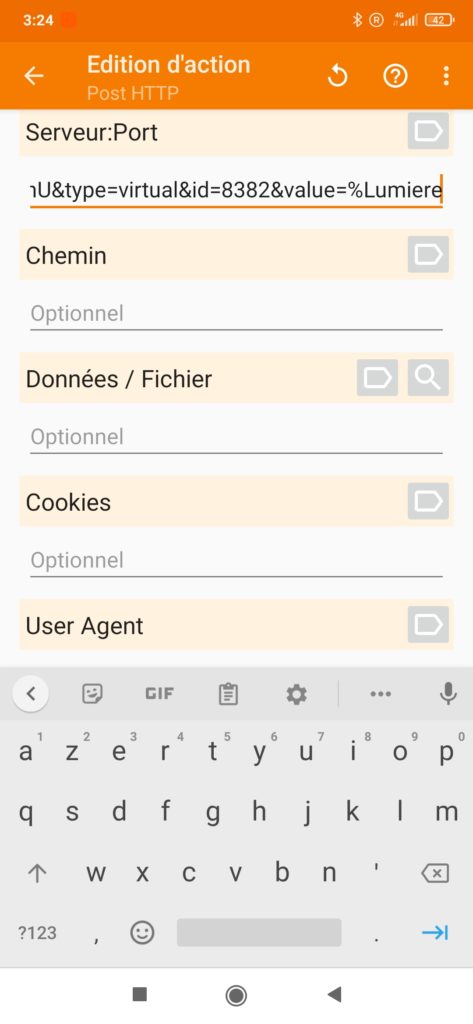Switch to ?123 symbols keyboard

(37, 933)
